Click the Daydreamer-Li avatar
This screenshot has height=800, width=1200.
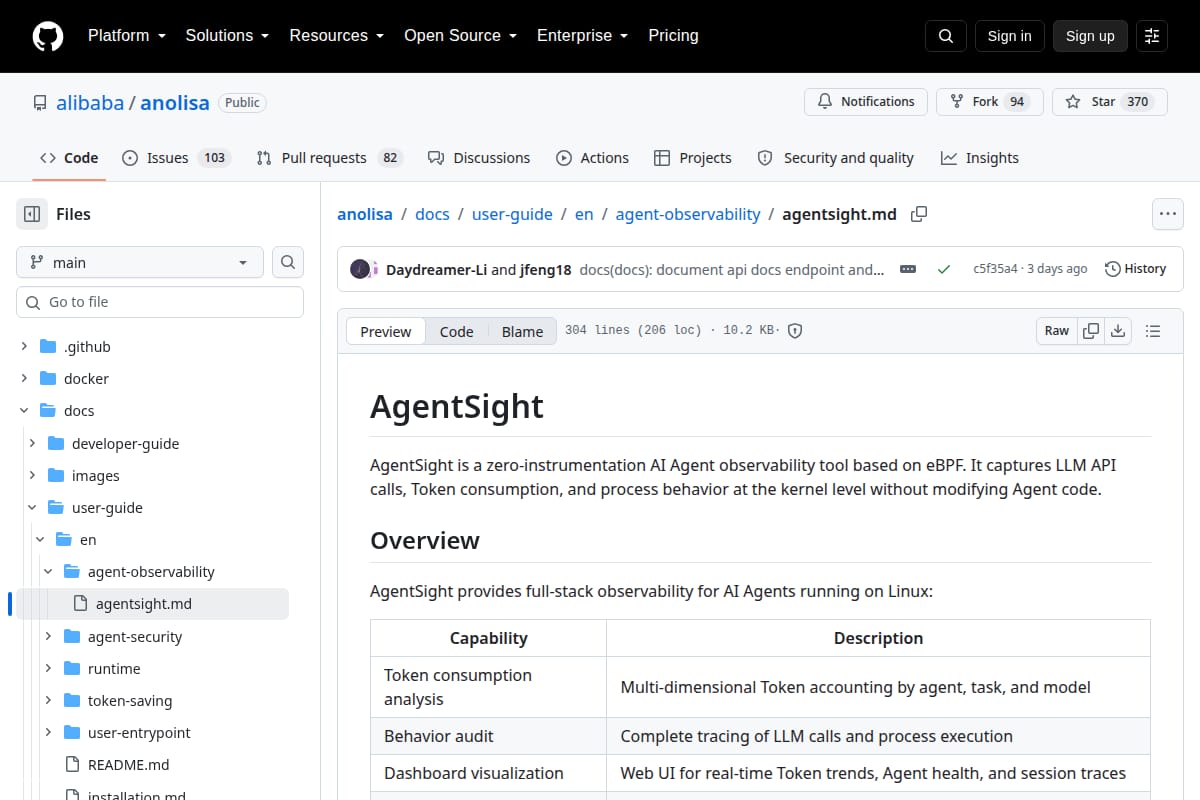click(359, 269)
